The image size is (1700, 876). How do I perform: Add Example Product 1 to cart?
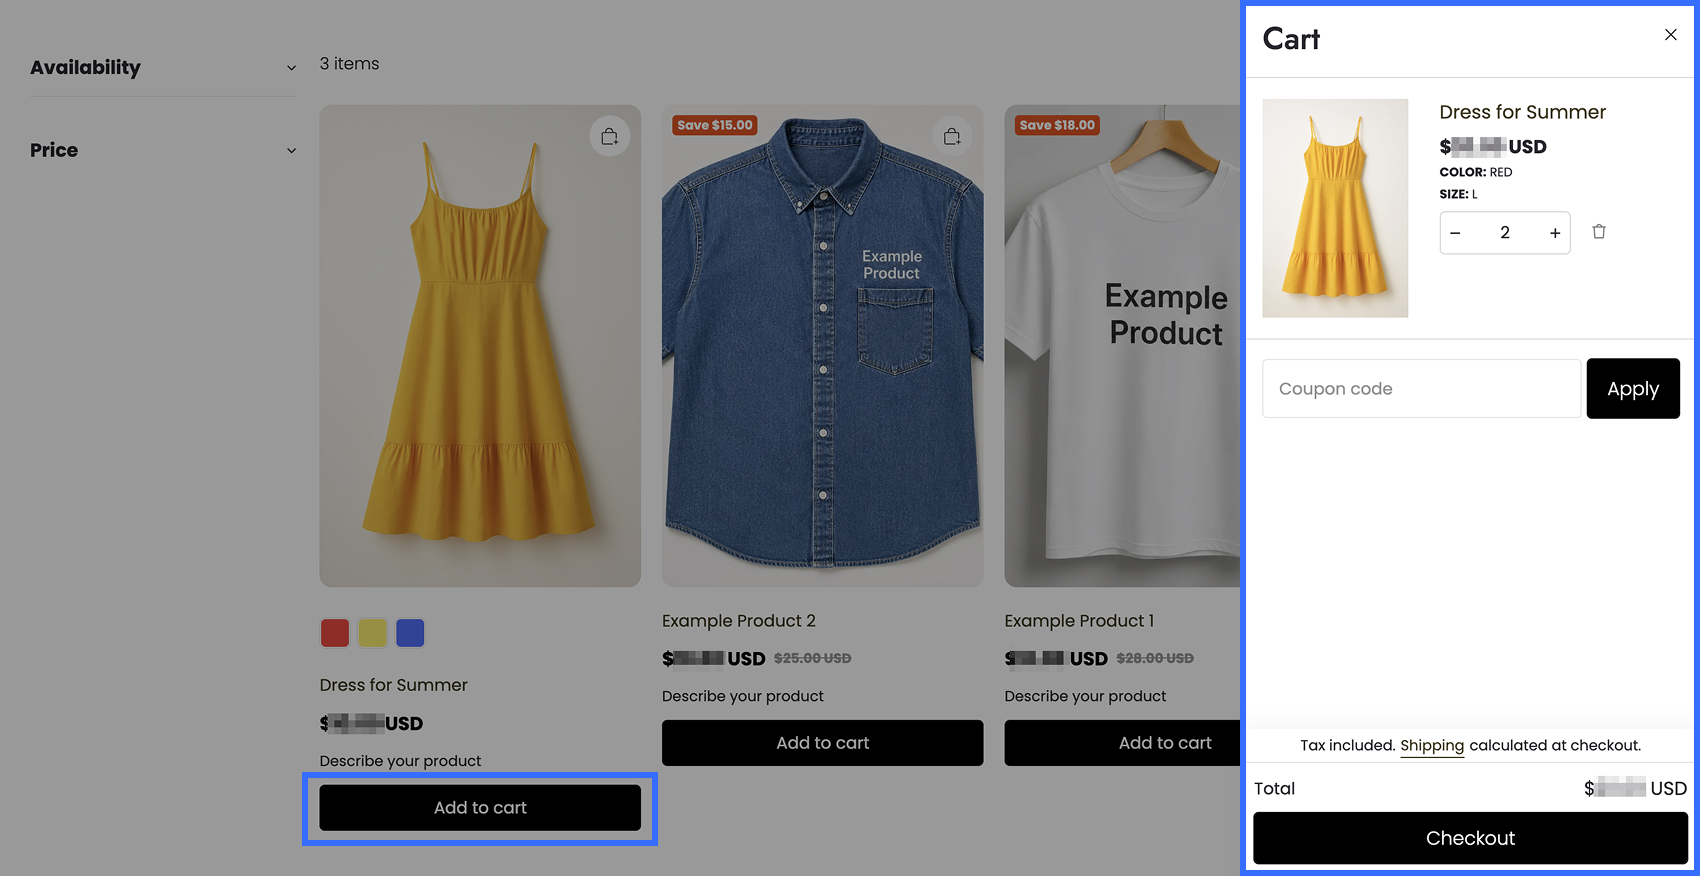(1122, 743)
